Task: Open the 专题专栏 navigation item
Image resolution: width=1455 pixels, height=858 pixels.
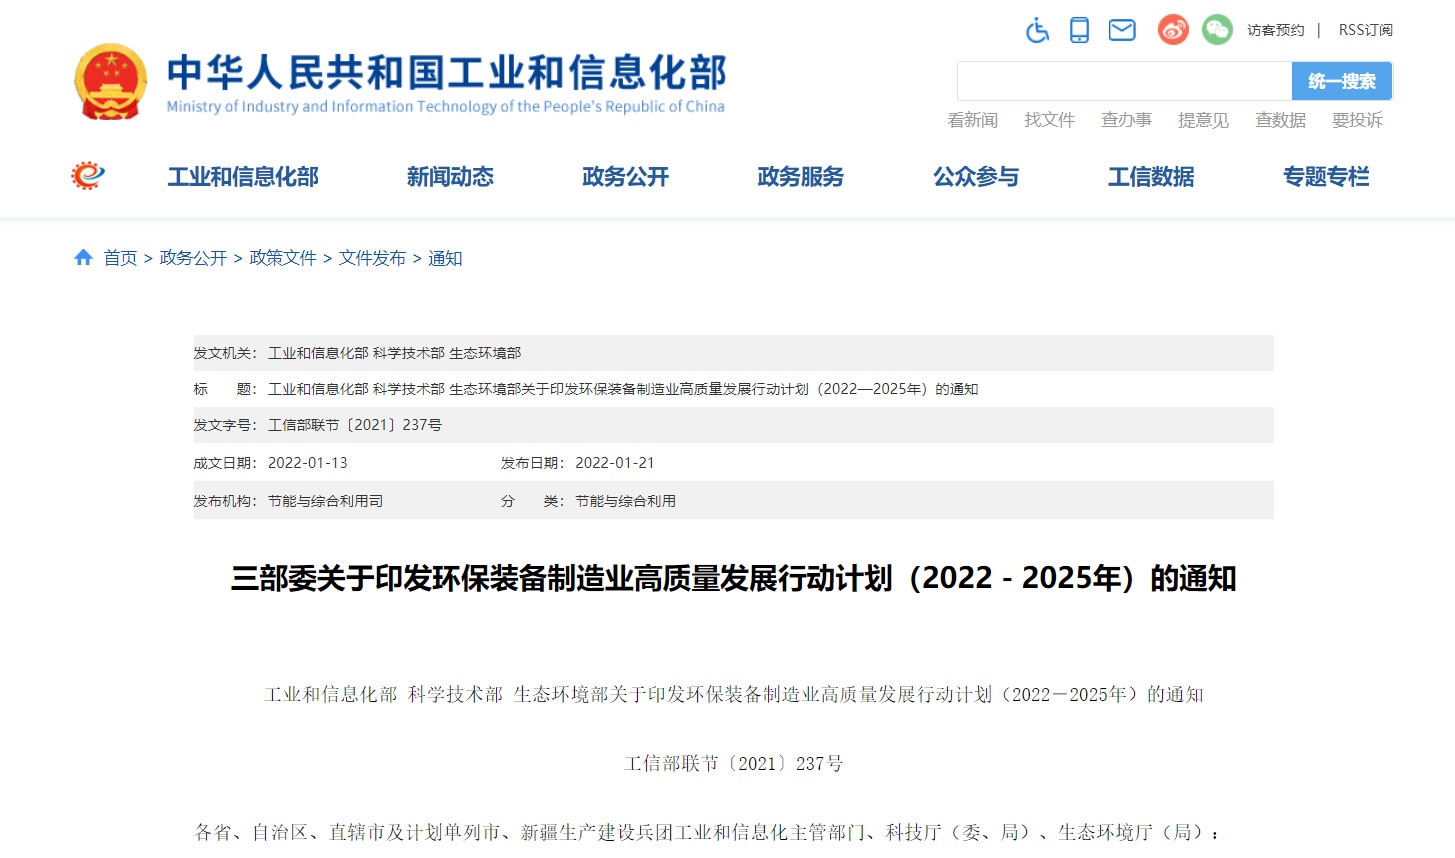Action: point(1326,177)
